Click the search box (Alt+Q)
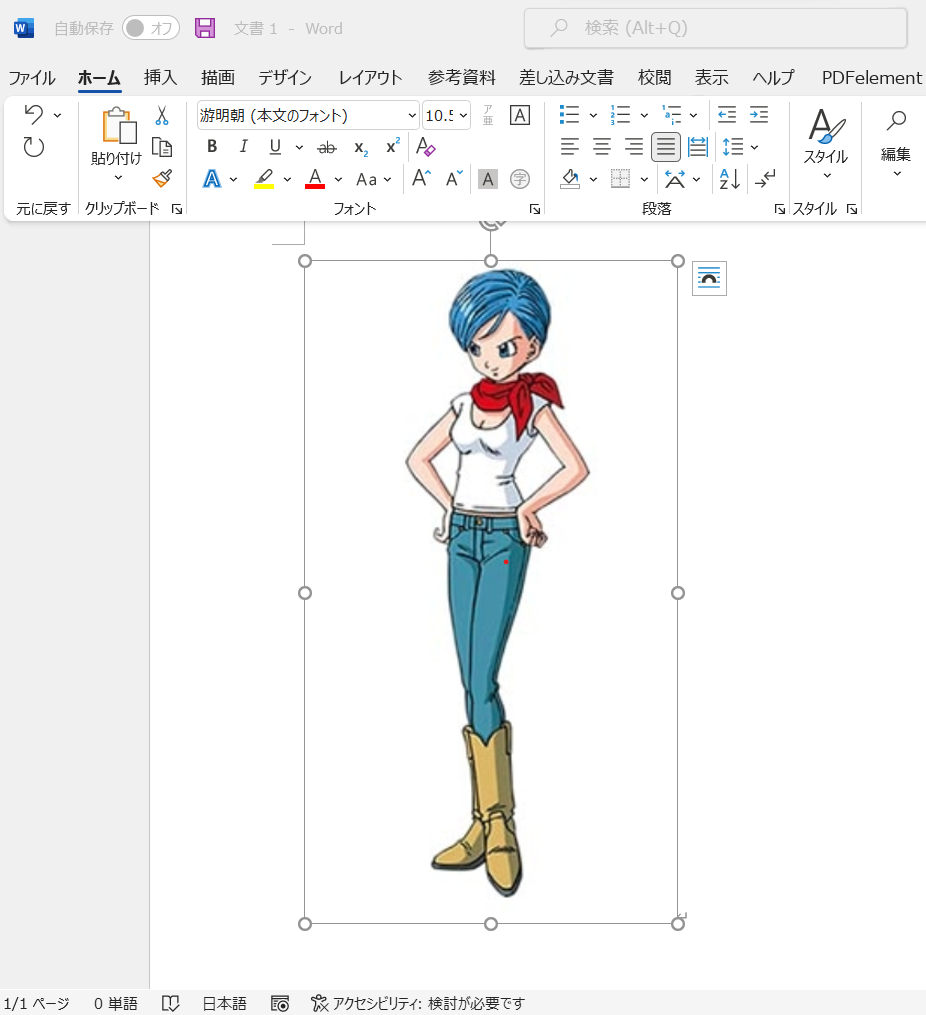926x1015 pixels. click(716, 28)
